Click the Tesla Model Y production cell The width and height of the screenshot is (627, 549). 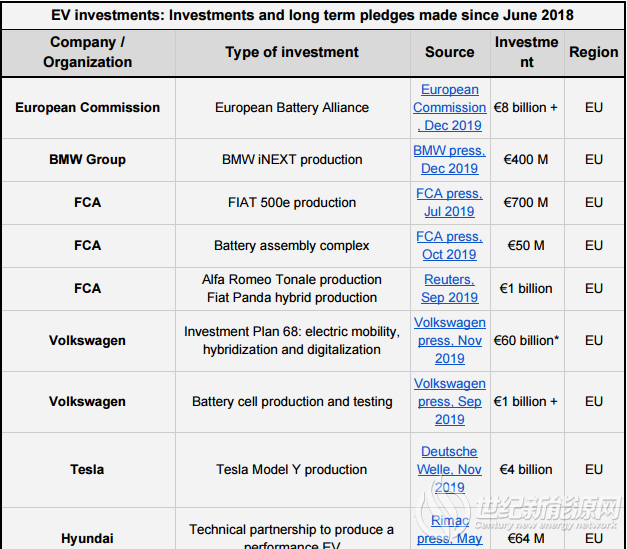[x=292, y=469]
